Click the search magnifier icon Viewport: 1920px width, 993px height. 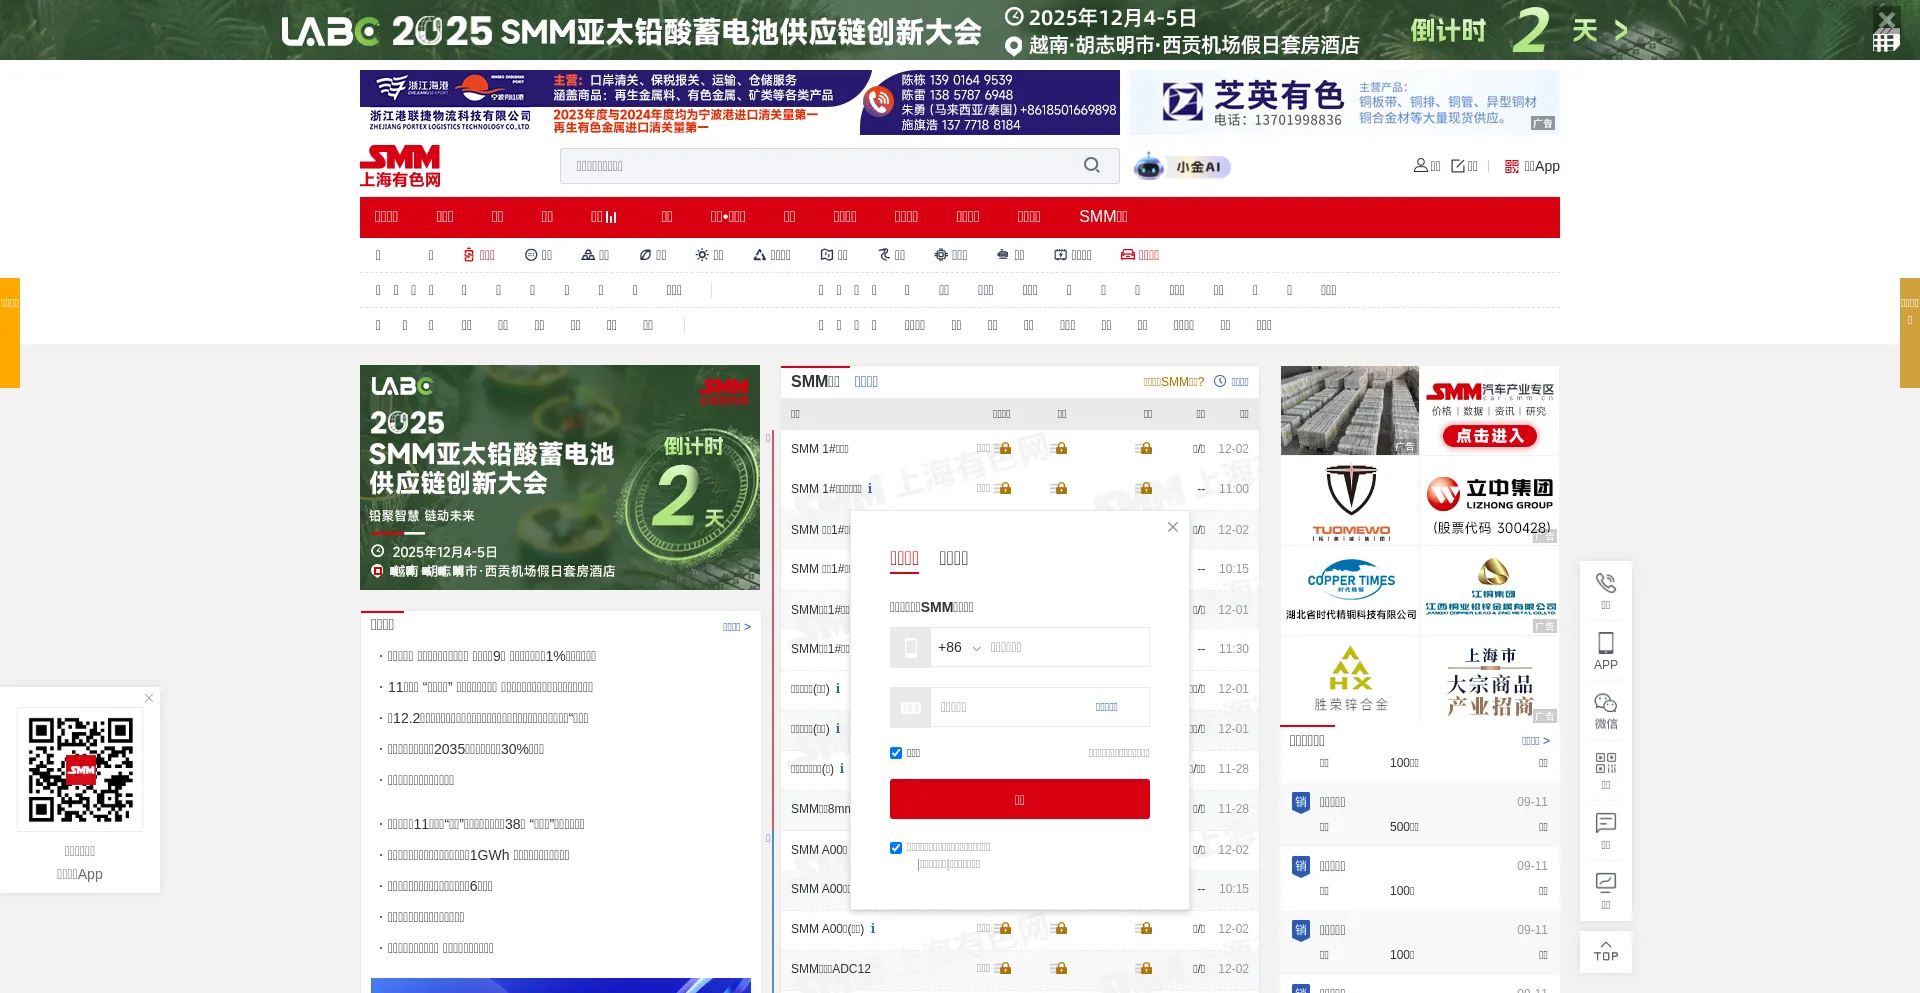click(1091, 165)
